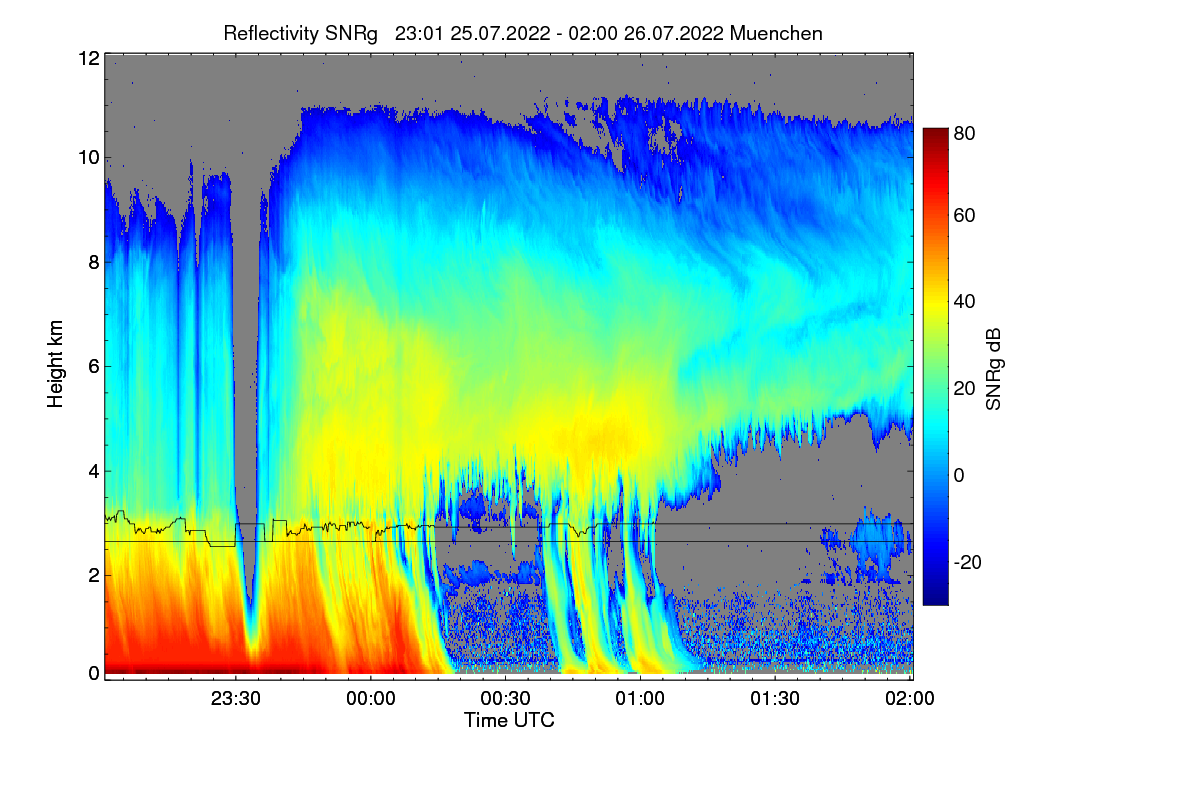Viewport: 1200px width, 800px height.
Task: Click the height tick label '0'
Action: click(x=93, y=673)
